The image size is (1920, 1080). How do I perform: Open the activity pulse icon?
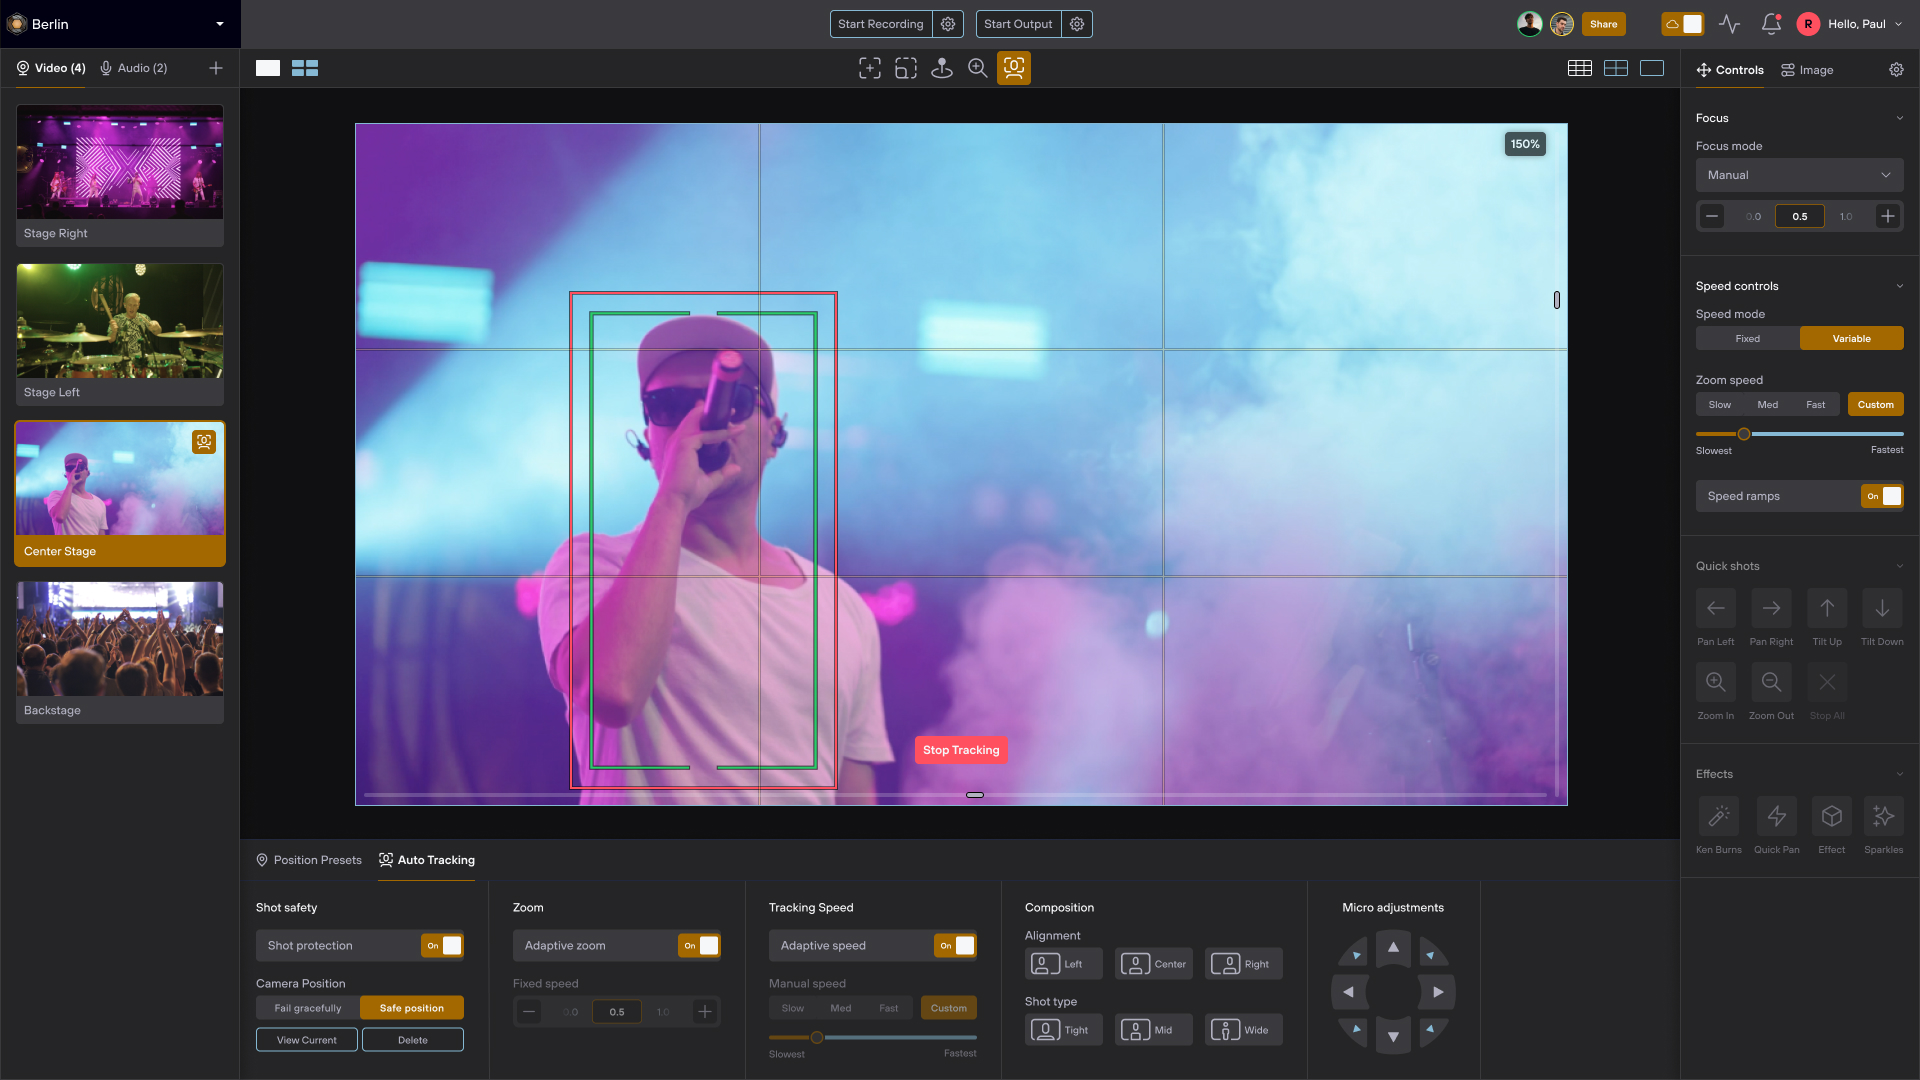(1729, 24)
